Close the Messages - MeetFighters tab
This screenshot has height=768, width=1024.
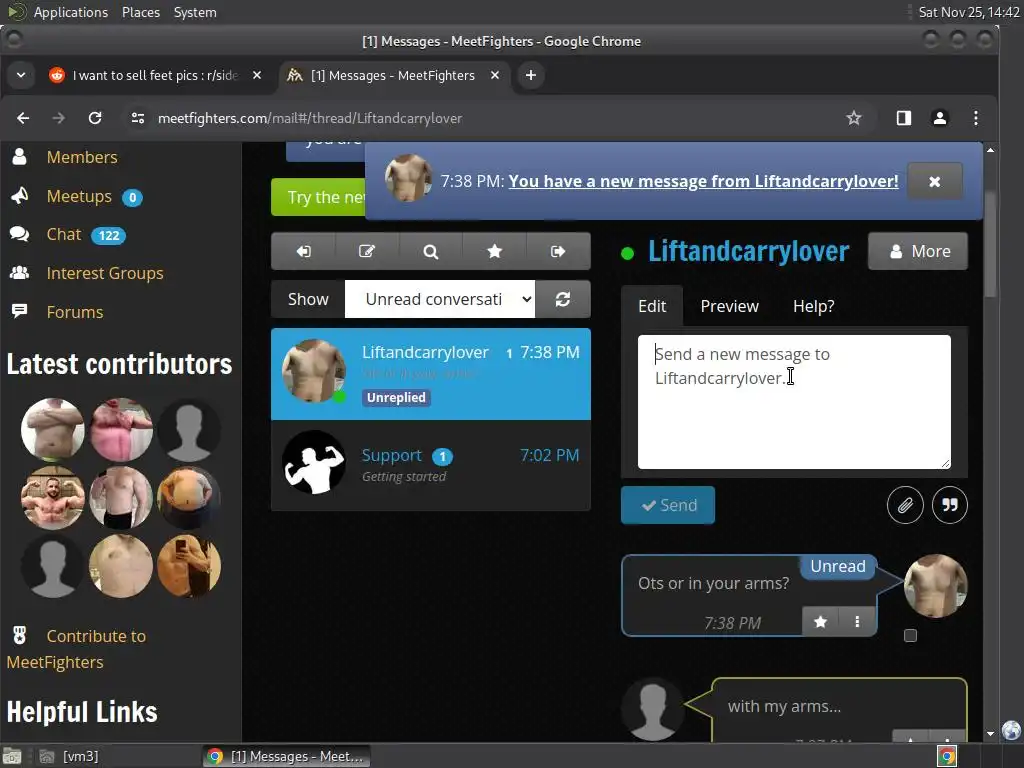tap(495, 76)
